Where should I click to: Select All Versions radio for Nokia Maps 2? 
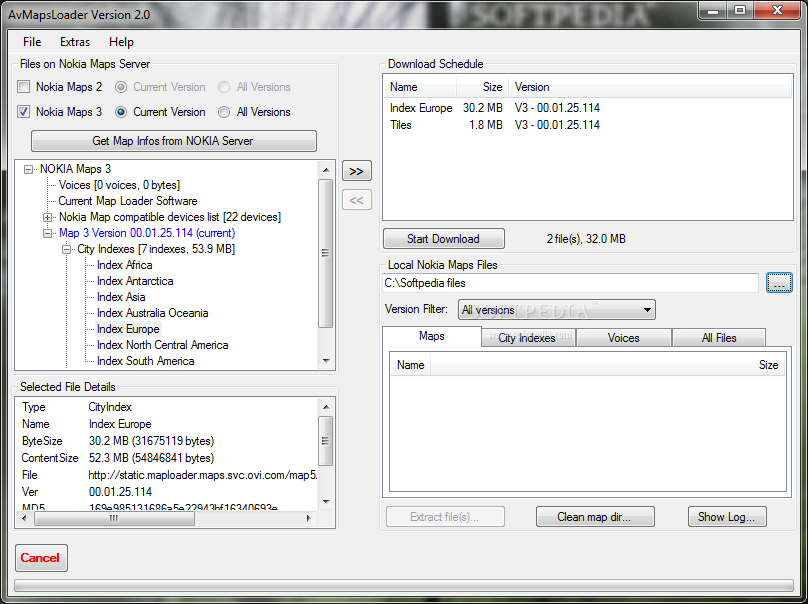tap(224, 87)
